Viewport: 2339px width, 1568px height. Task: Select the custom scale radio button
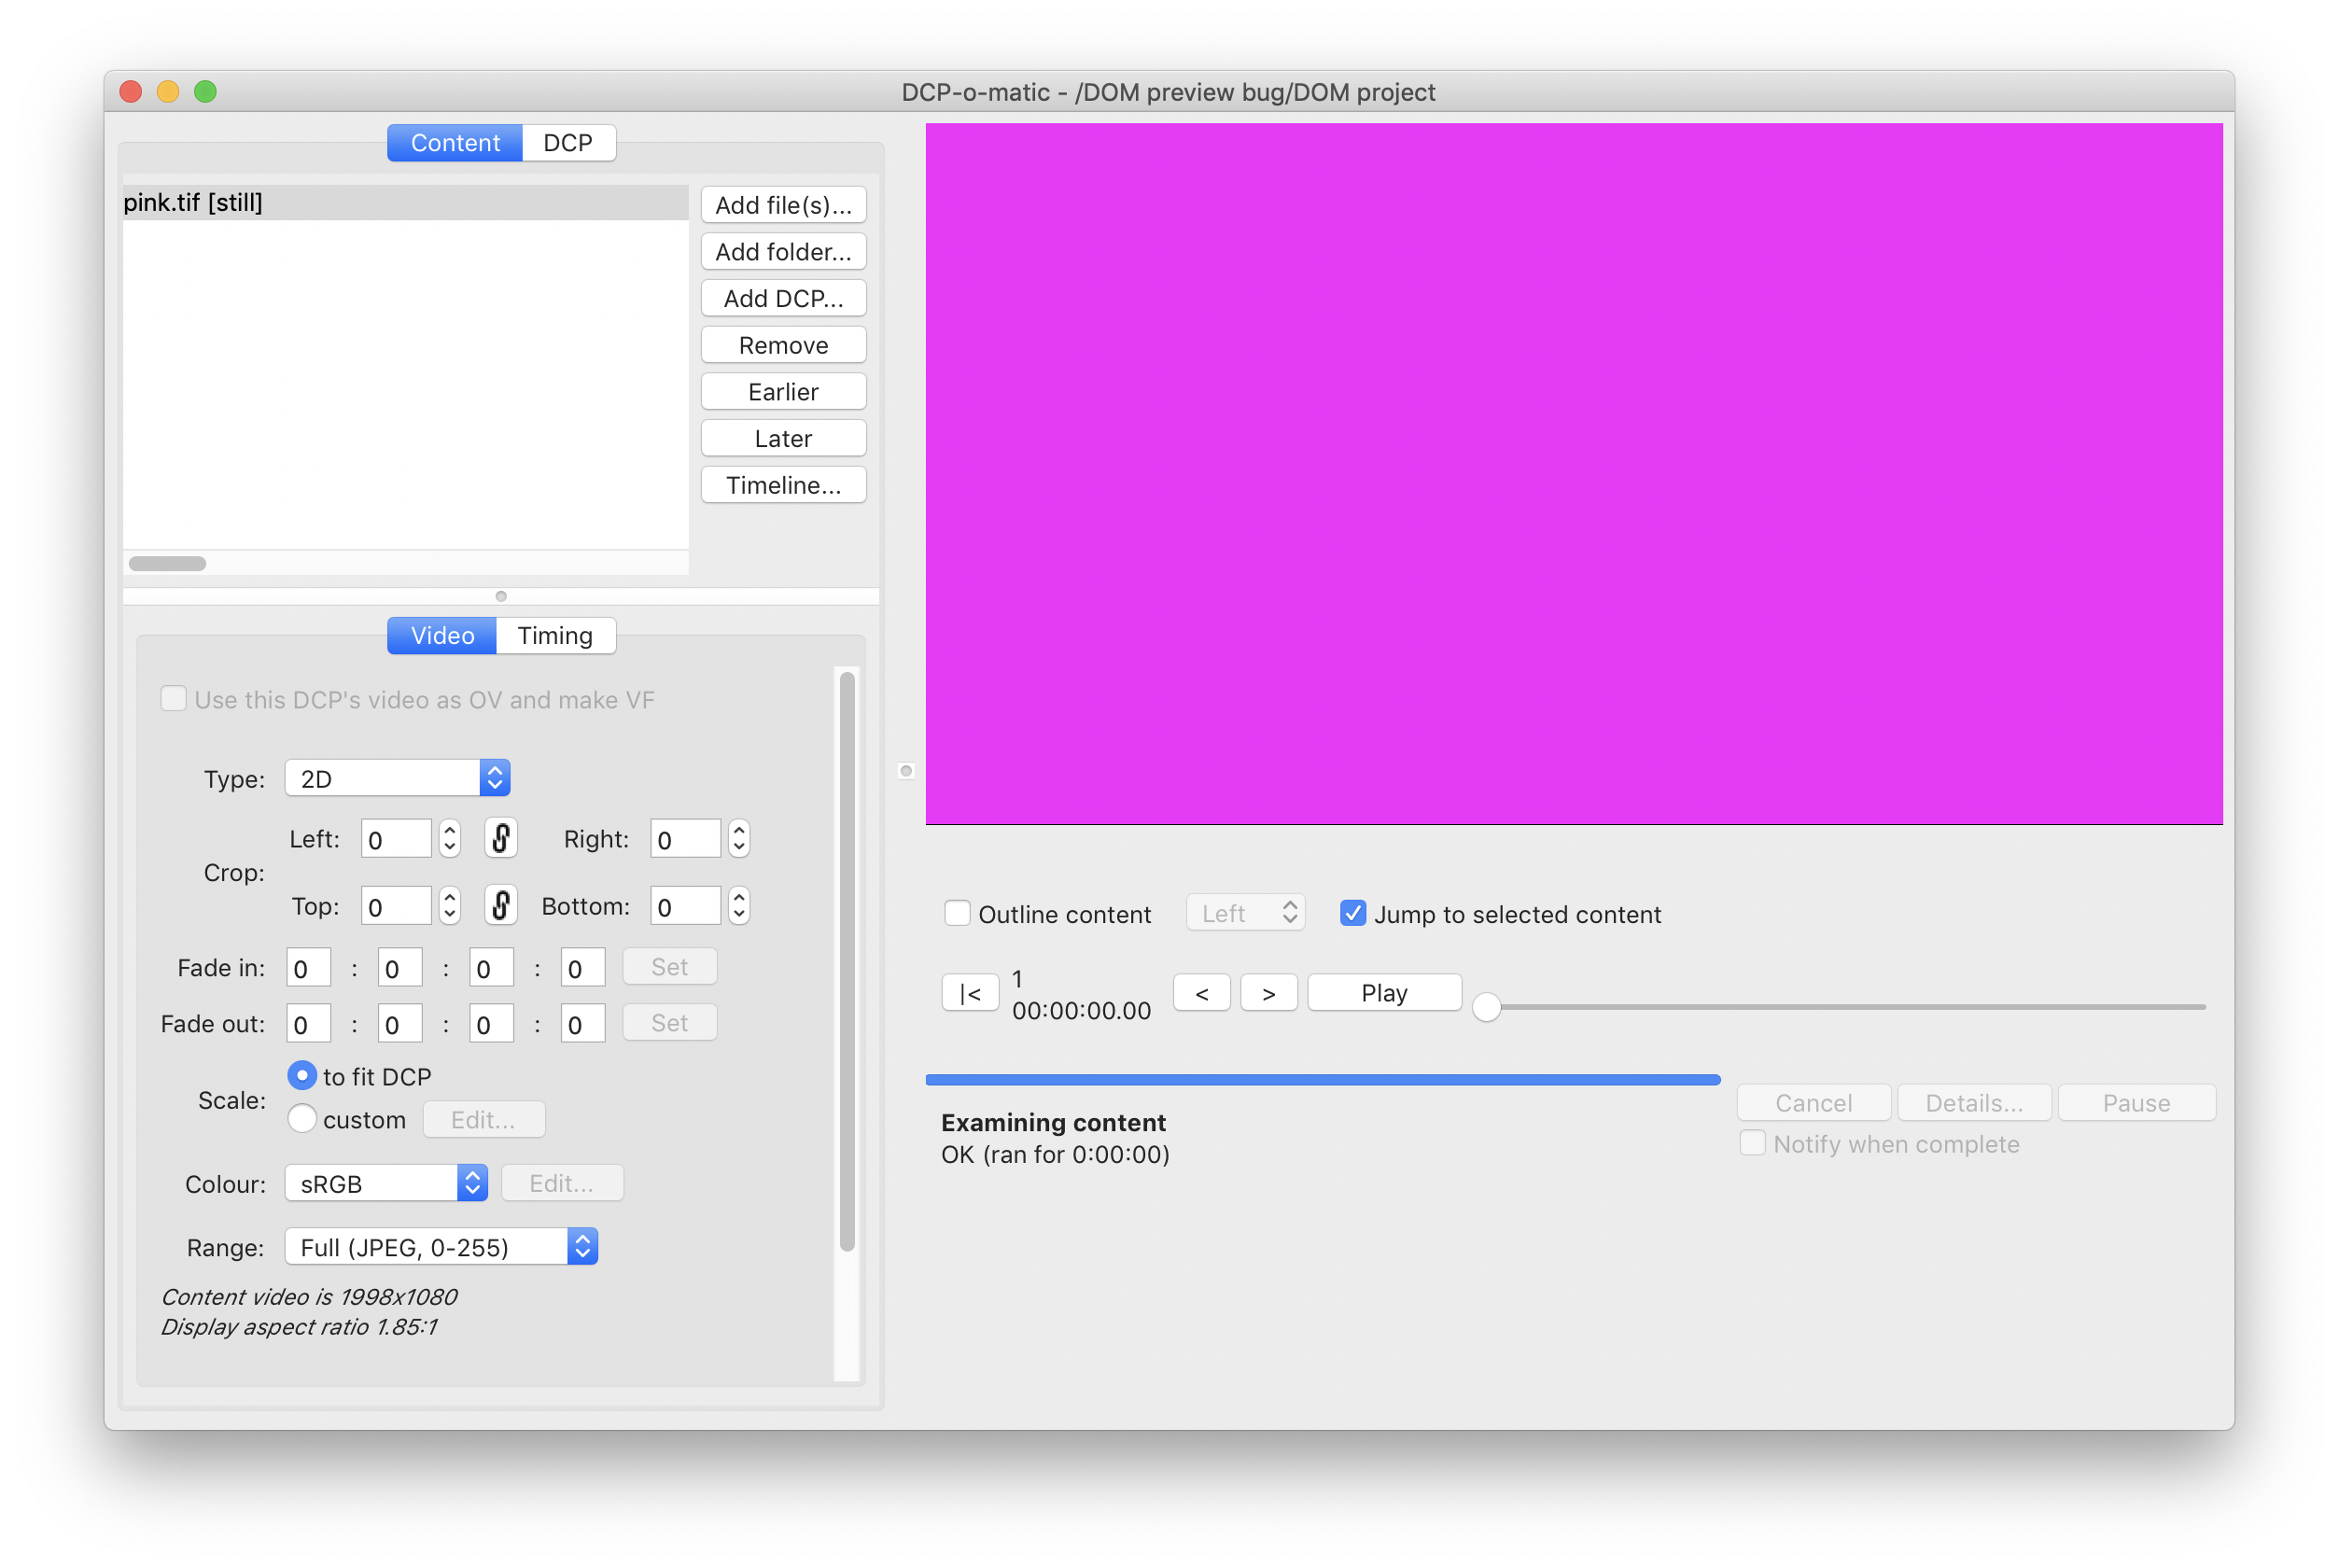pos(302,1118)
